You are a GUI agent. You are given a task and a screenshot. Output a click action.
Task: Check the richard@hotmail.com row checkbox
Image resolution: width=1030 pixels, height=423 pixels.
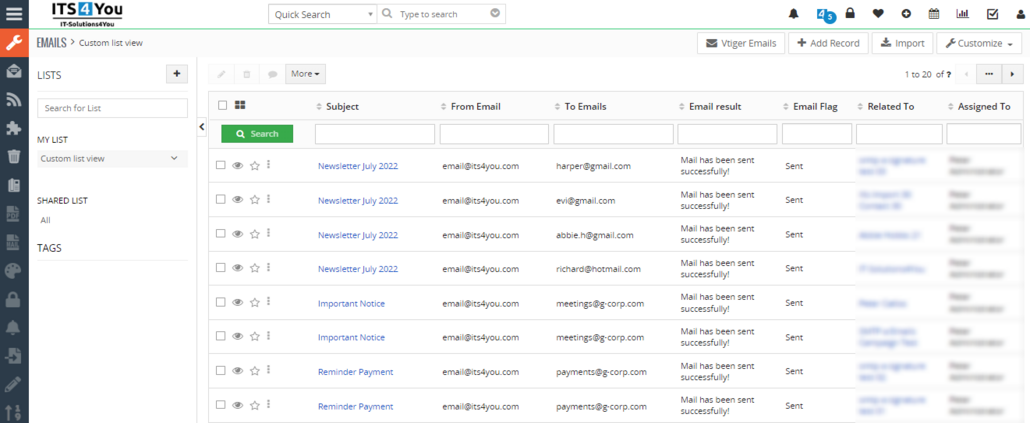pyautogui.click(x=221, y=268)
